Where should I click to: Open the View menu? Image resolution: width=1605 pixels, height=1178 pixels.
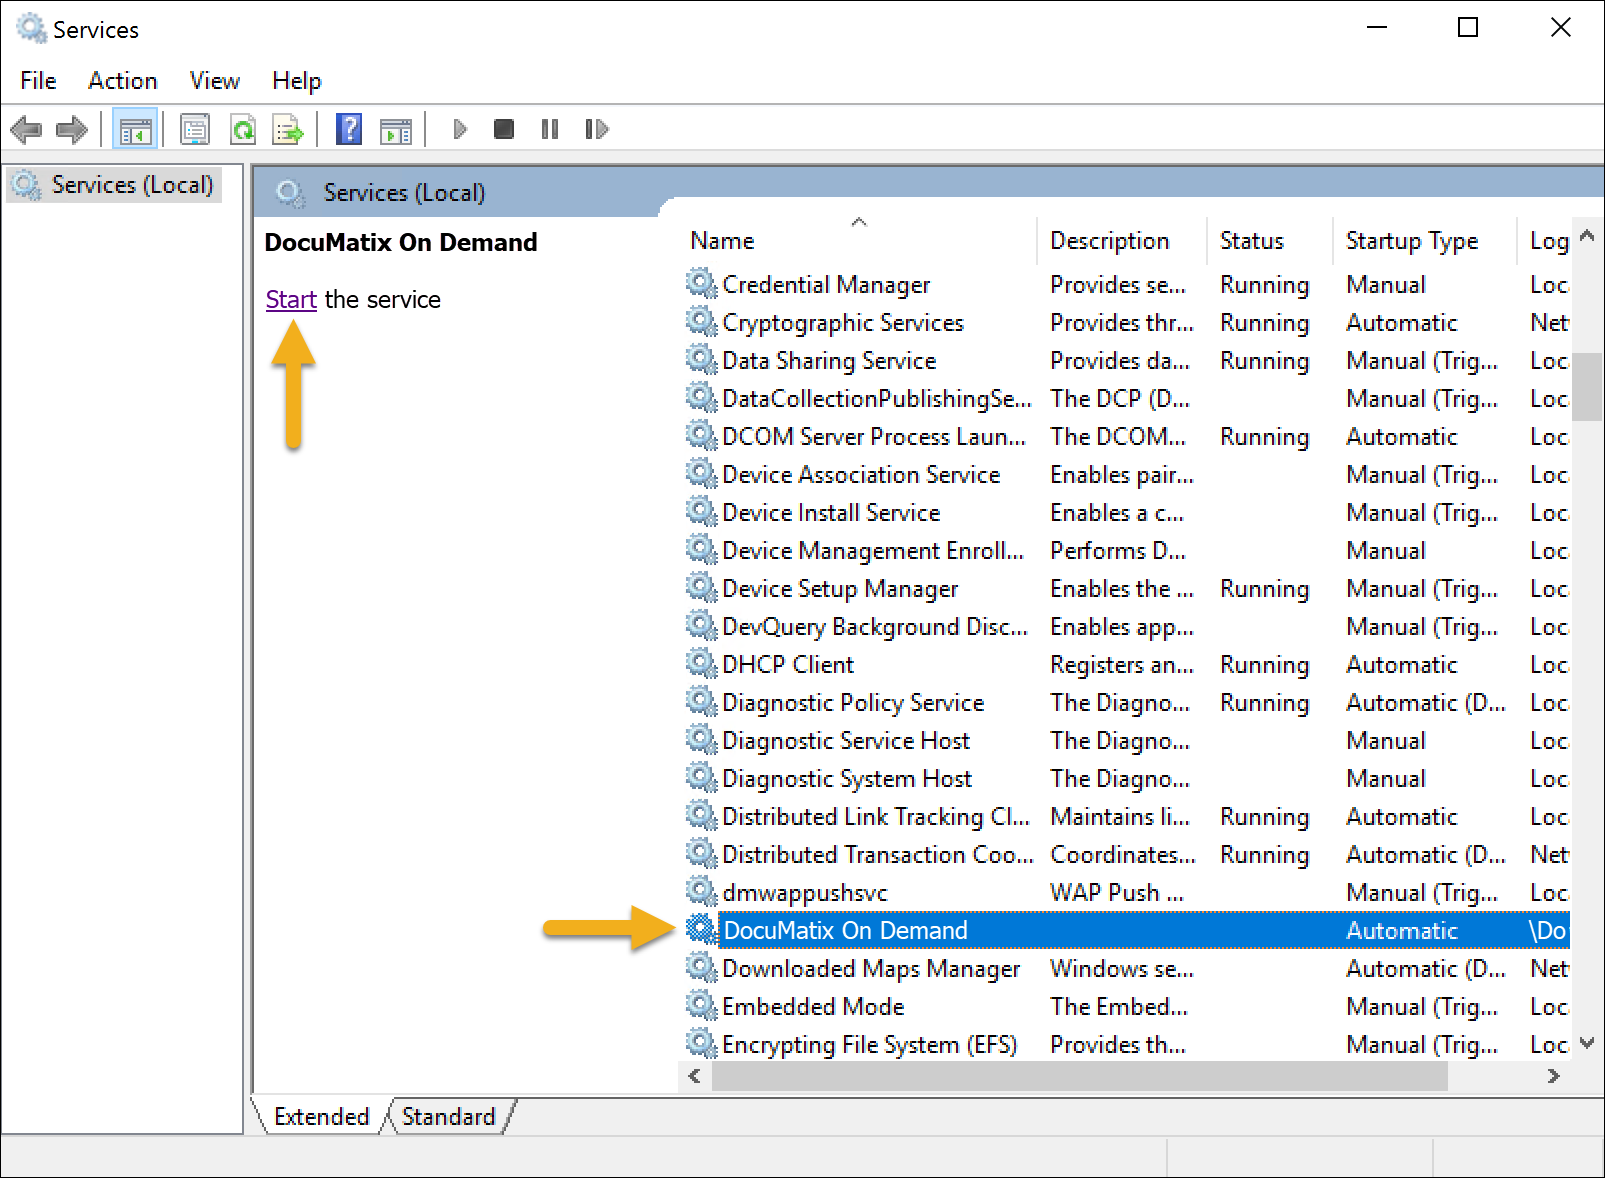click(214, 81)
